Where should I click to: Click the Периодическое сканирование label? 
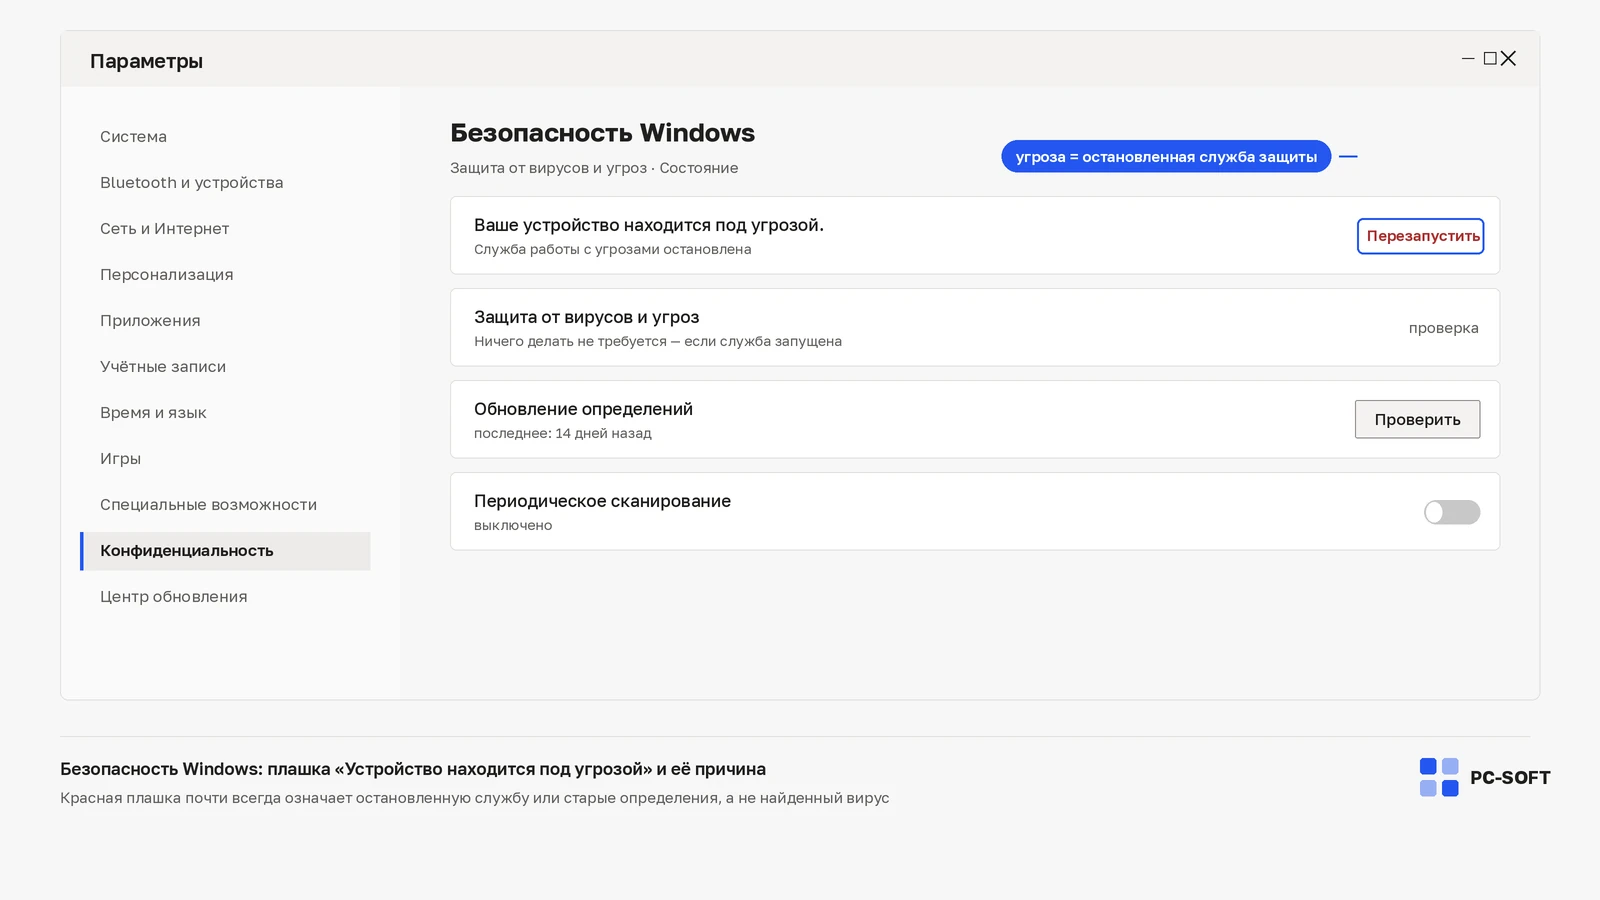602,501
